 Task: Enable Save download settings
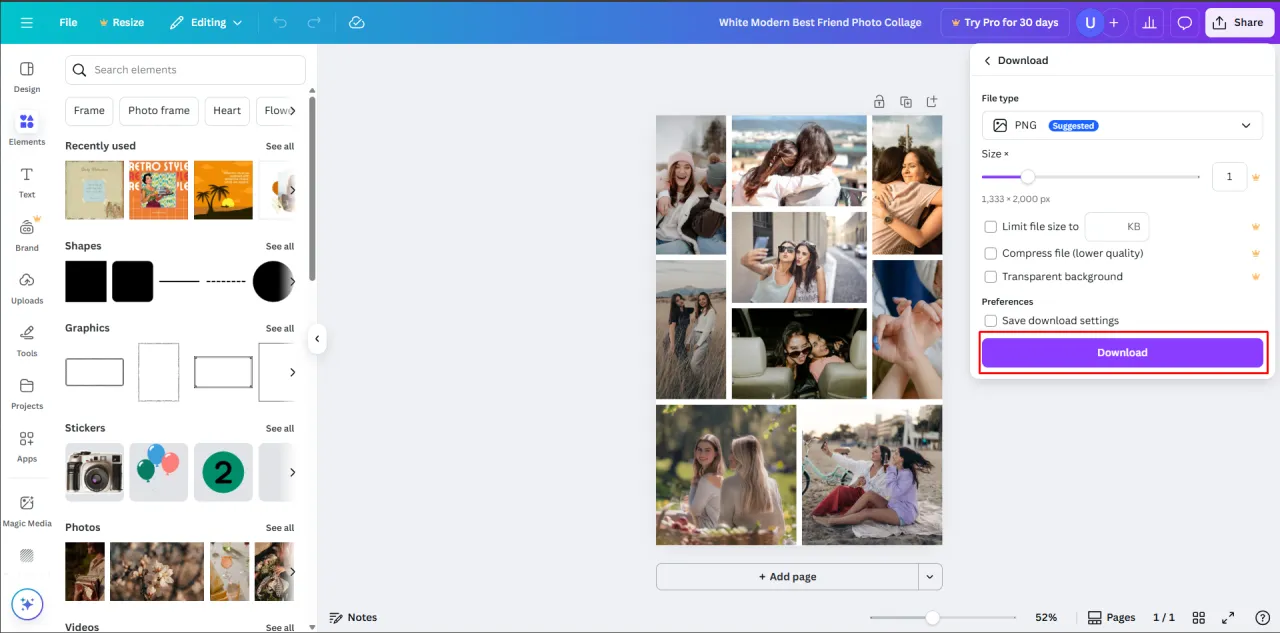(x=990, y=320)
